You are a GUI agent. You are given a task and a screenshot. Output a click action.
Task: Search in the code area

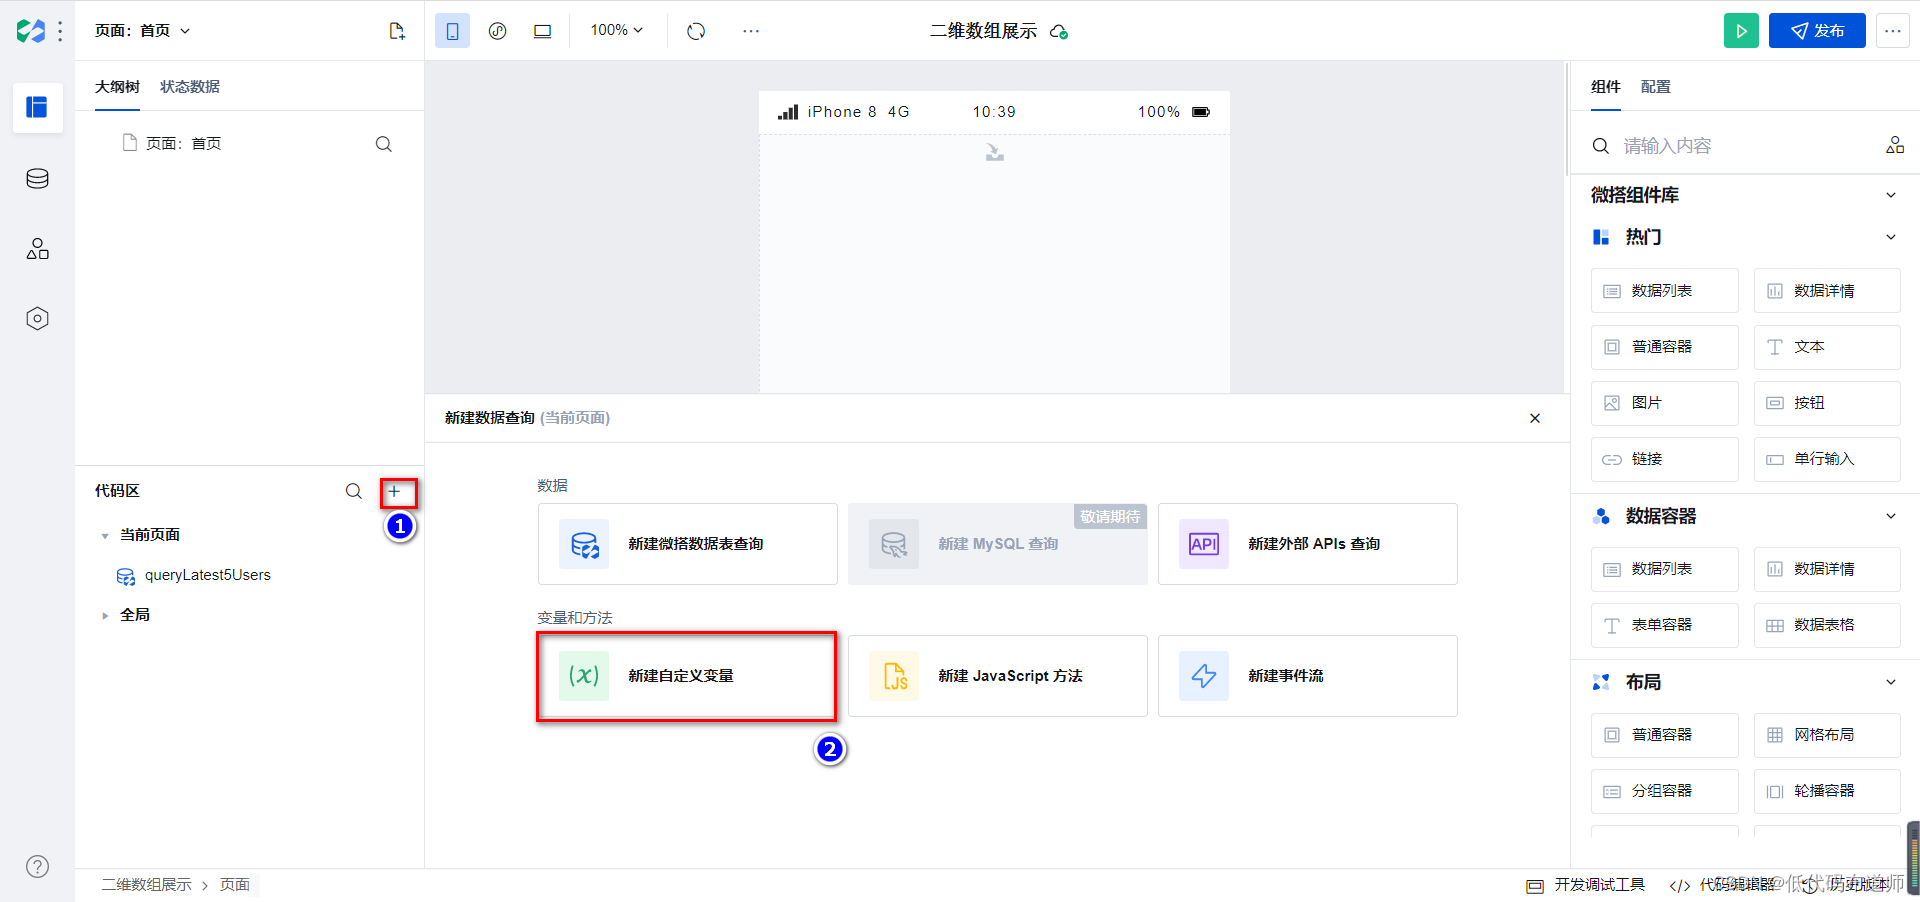click(x=353, y=491)
